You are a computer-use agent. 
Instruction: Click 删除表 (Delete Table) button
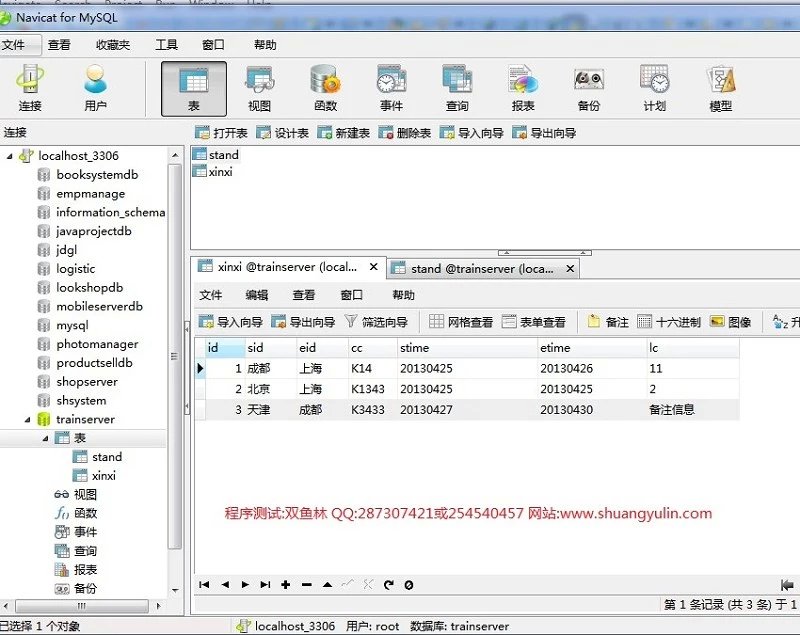(x=405, y=133)
